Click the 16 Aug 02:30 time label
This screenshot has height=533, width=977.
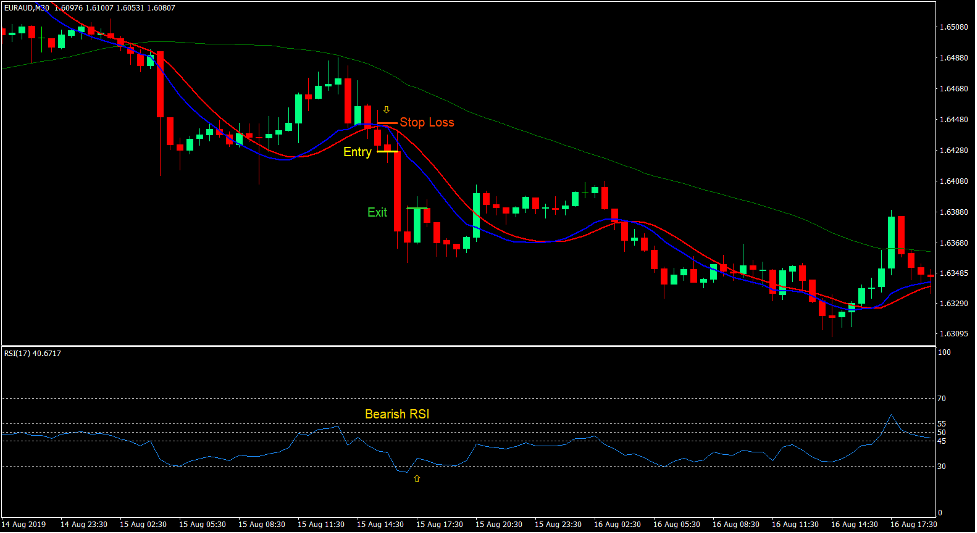617,524
